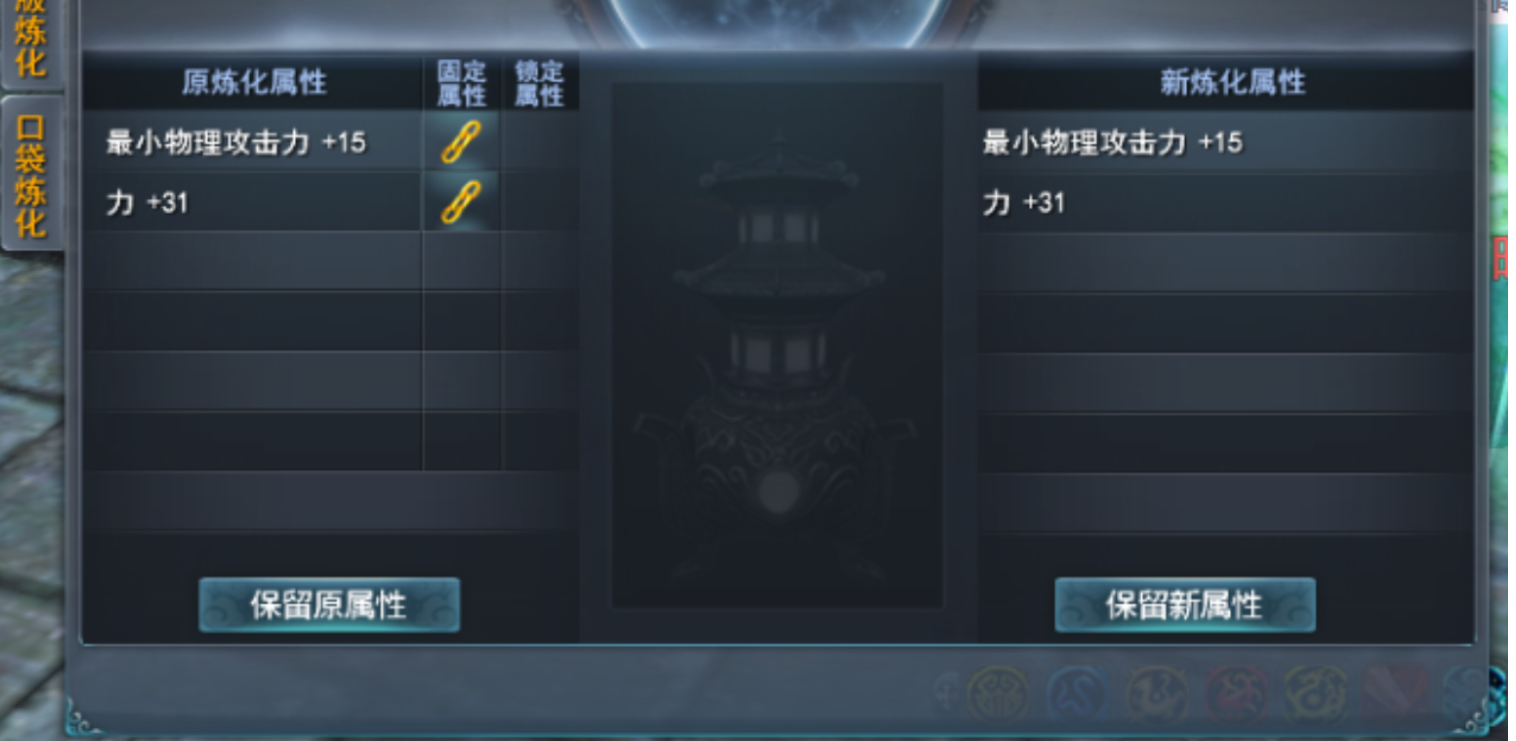Toggle the empty third-row lock attribute cell
The height and width of the screenshot is (741, 1516).
(540, 262)
